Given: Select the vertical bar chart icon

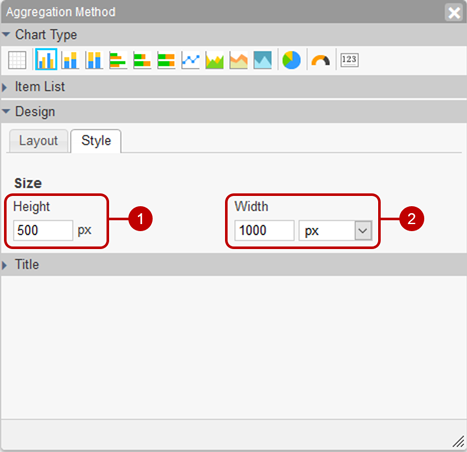Looking at the screenshot, I should 46,59.
